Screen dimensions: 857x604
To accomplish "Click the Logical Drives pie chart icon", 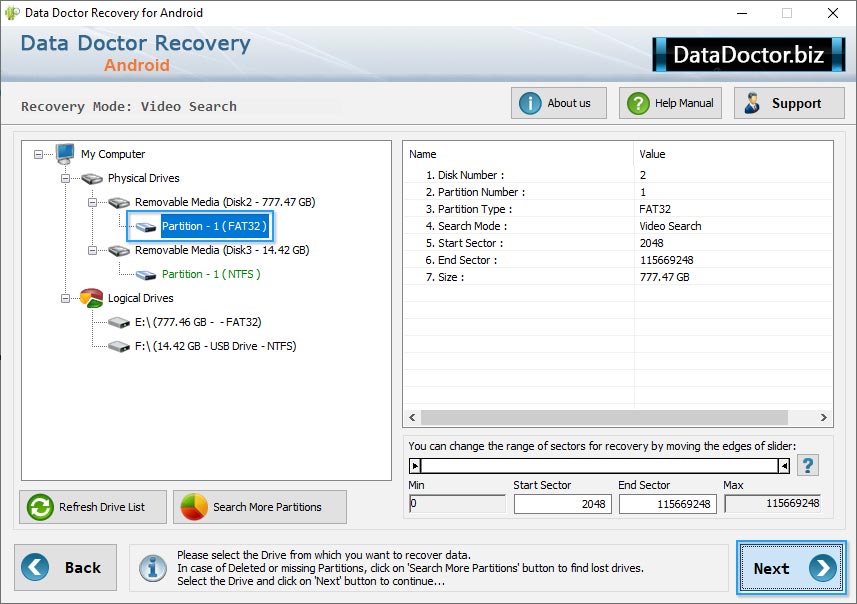I will coord(91,298).
